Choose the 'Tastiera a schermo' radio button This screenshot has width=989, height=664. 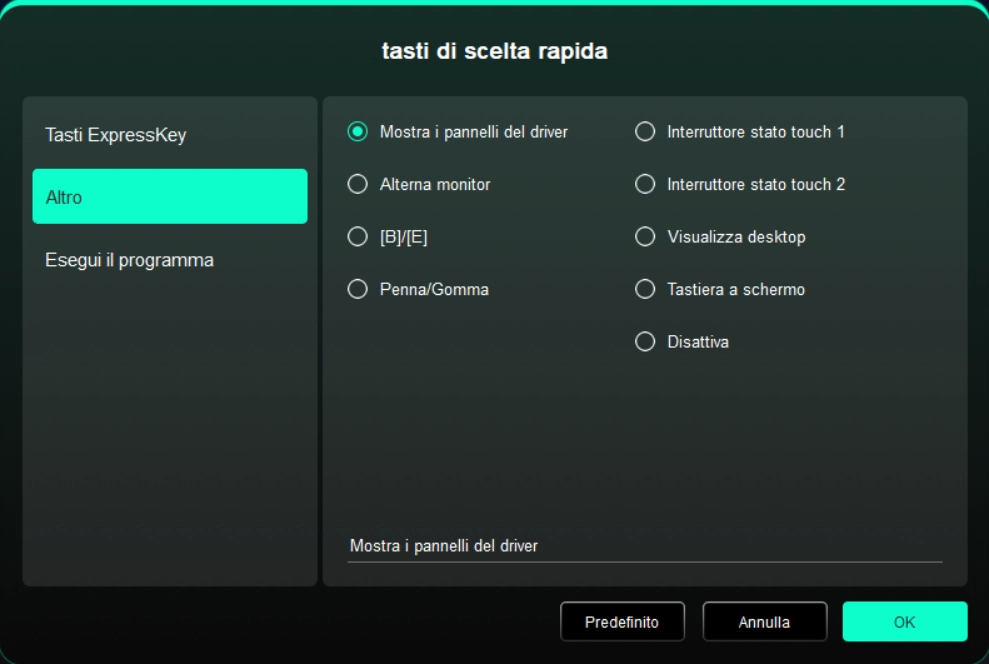click(x=645, y=290)
